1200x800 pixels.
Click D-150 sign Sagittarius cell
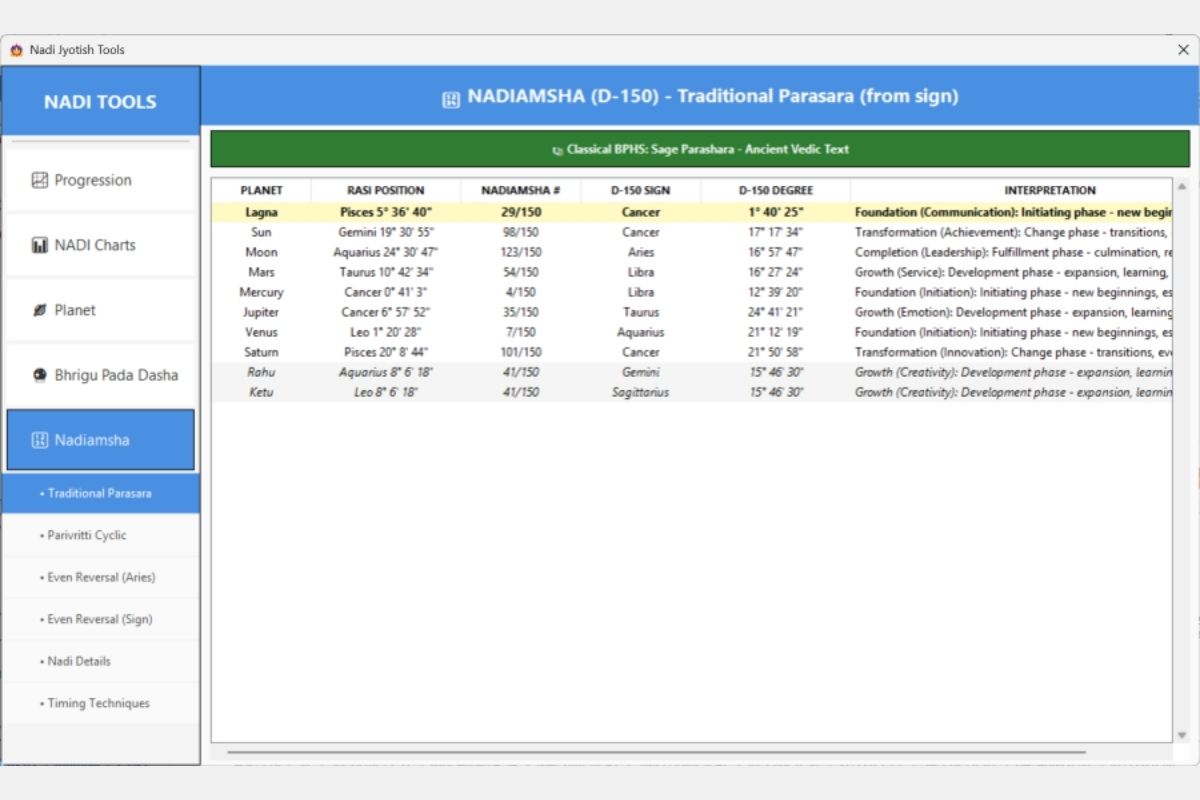[x=641, y=392]
